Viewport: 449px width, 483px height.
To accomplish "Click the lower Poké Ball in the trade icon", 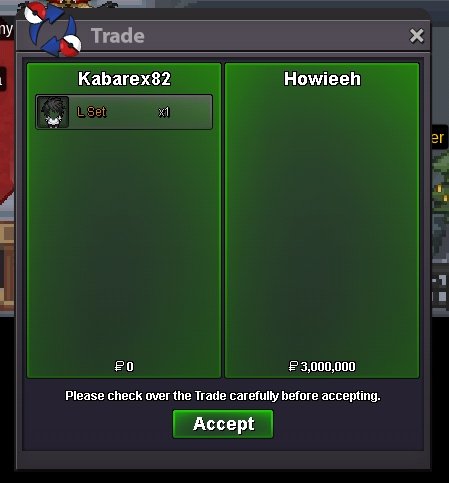I will tap(70, 45).
